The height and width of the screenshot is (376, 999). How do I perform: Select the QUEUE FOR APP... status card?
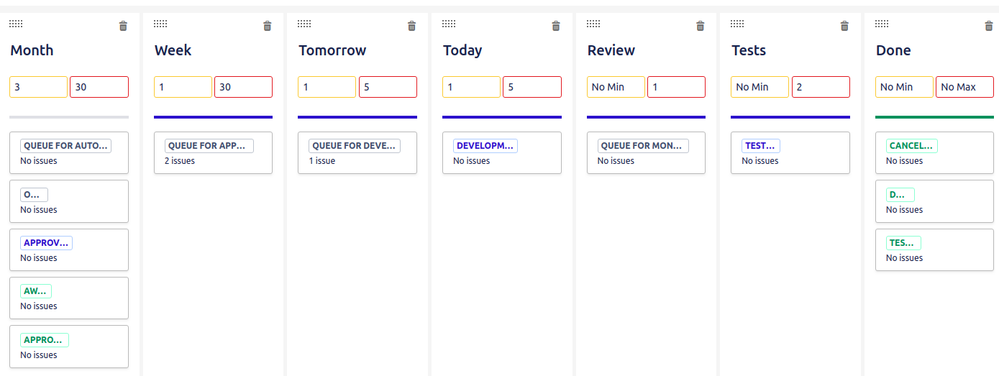pyautogui.click(x=213, y=152)
